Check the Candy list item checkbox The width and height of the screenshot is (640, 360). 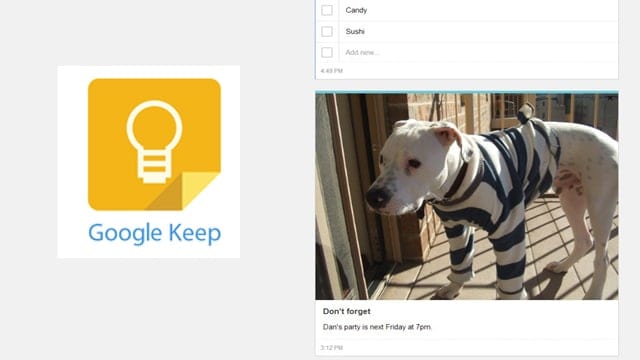327,10
